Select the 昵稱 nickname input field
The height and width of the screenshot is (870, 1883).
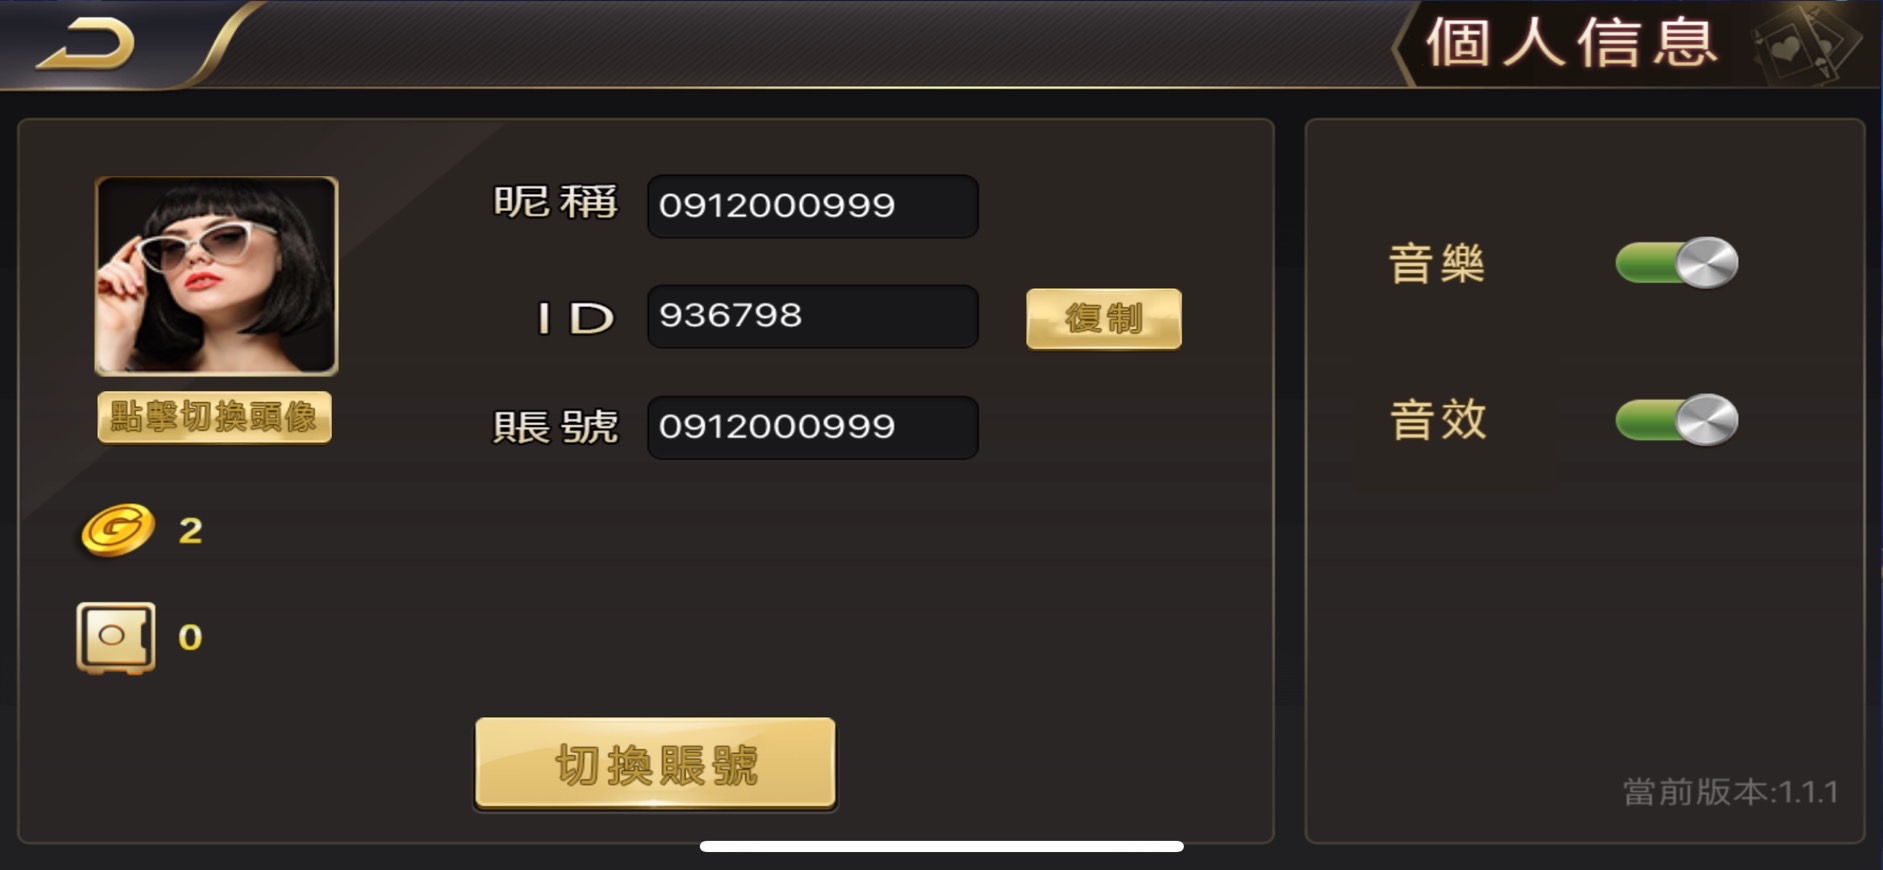coord(813,206)
